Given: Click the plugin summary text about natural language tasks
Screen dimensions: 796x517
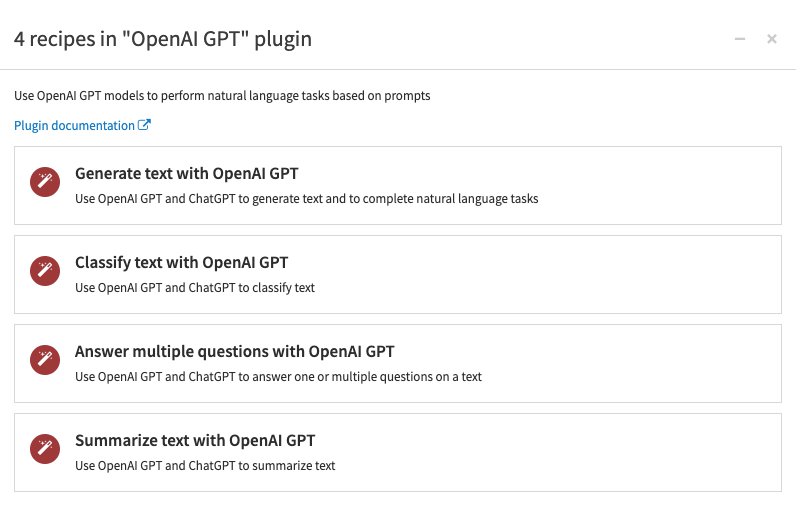Looking at the screenshot, I should 222,97.
